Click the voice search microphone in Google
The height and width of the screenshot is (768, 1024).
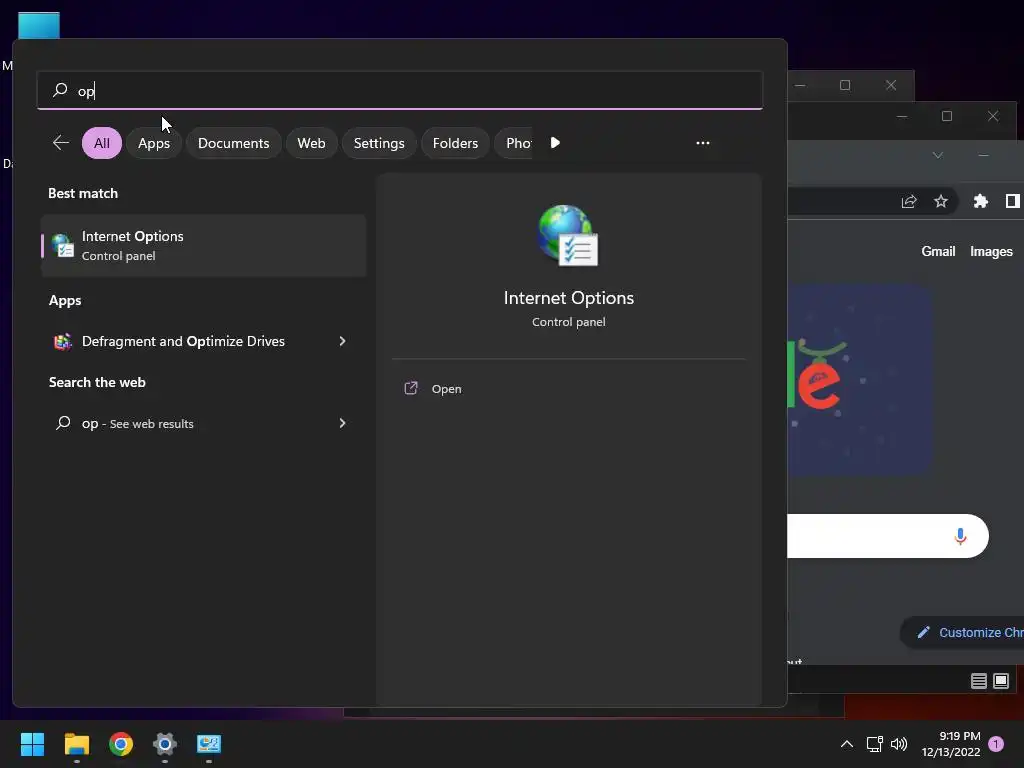[x=960, y=536]
